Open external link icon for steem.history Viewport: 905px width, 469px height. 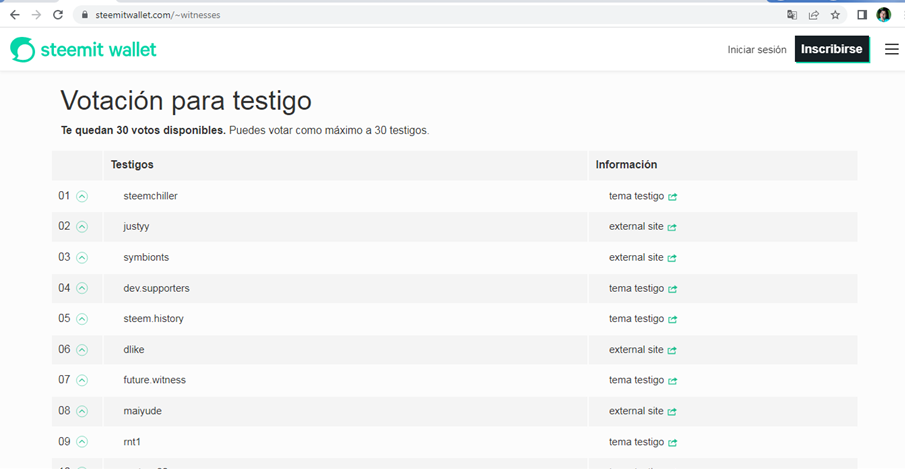coord(672,319)
